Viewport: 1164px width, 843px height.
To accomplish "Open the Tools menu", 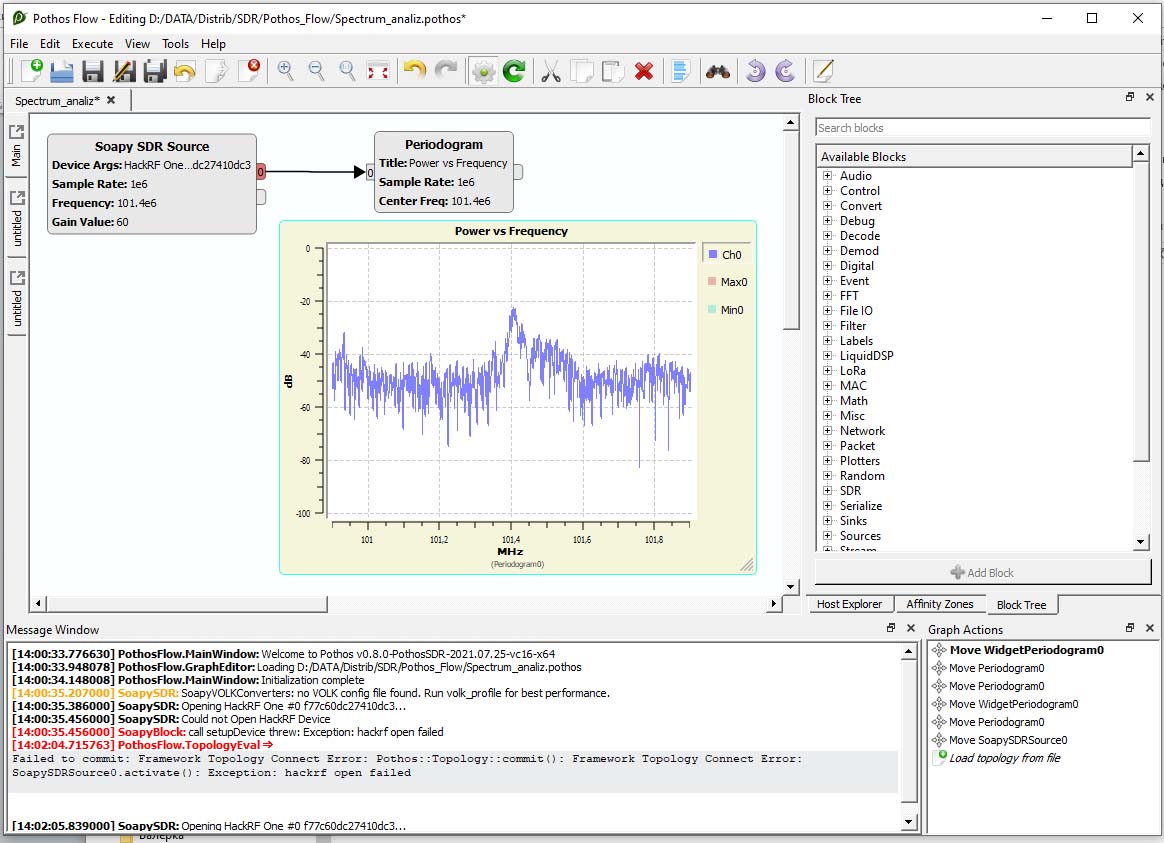I will (x=176, y=44).
